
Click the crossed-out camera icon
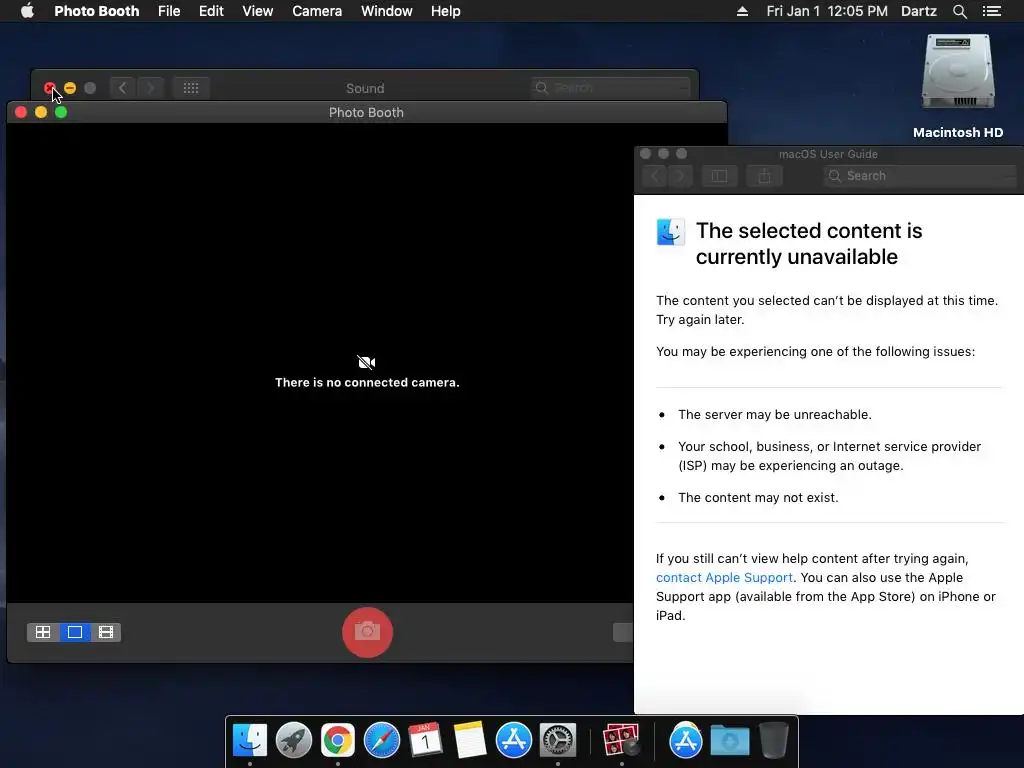tap(366, 362)
